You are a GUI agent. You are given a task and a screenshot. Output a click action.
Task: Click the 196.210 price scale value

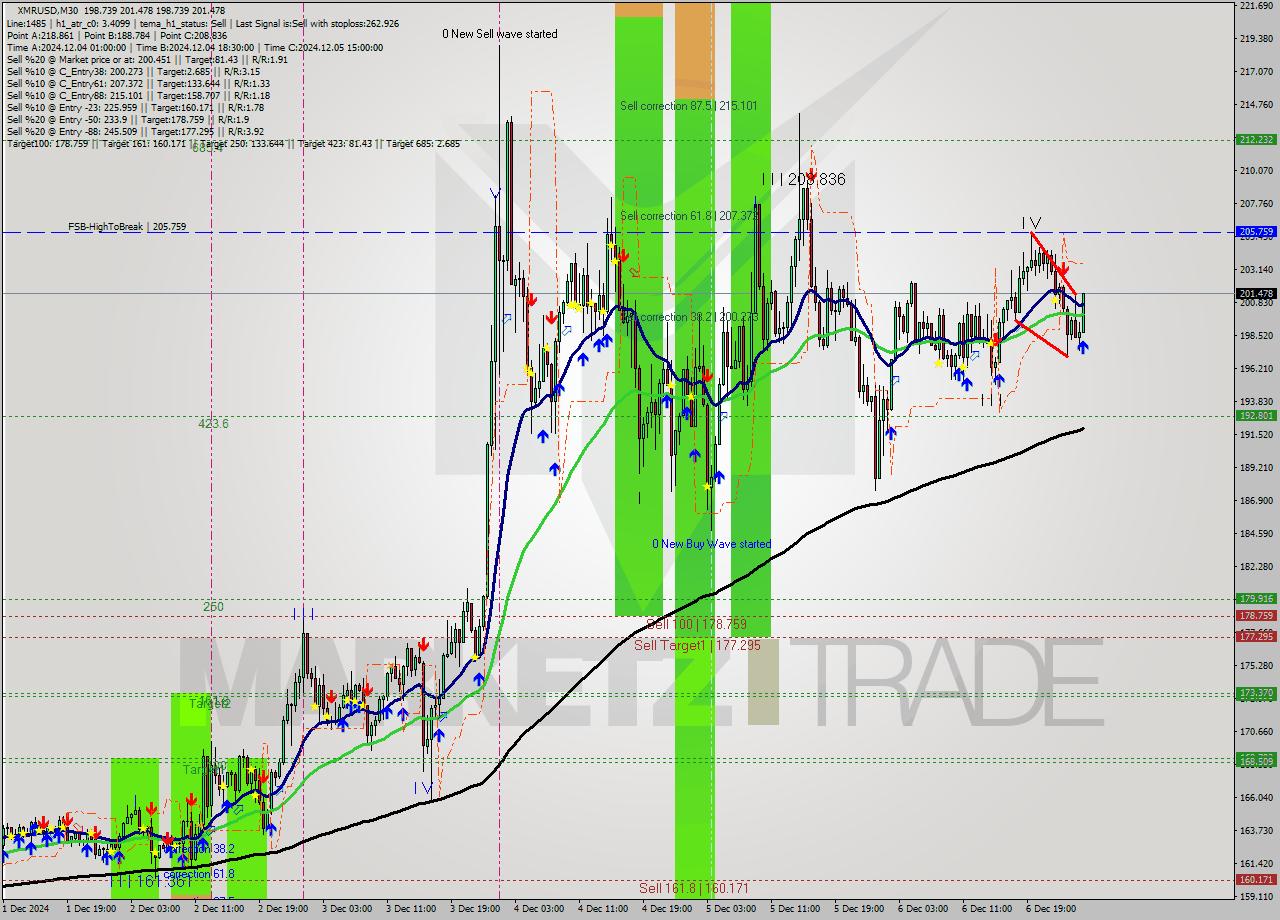pos(1255,369)
